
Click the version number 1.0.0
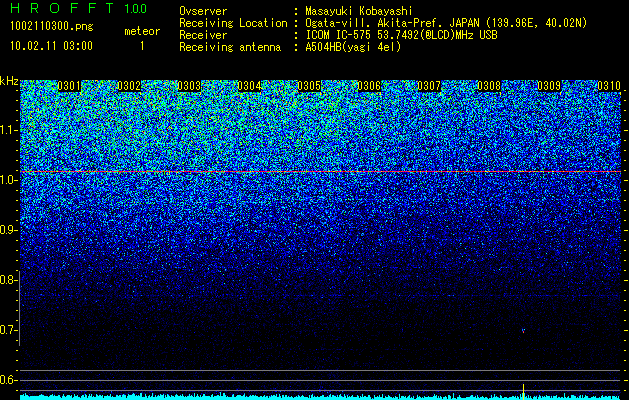[136, 8]
